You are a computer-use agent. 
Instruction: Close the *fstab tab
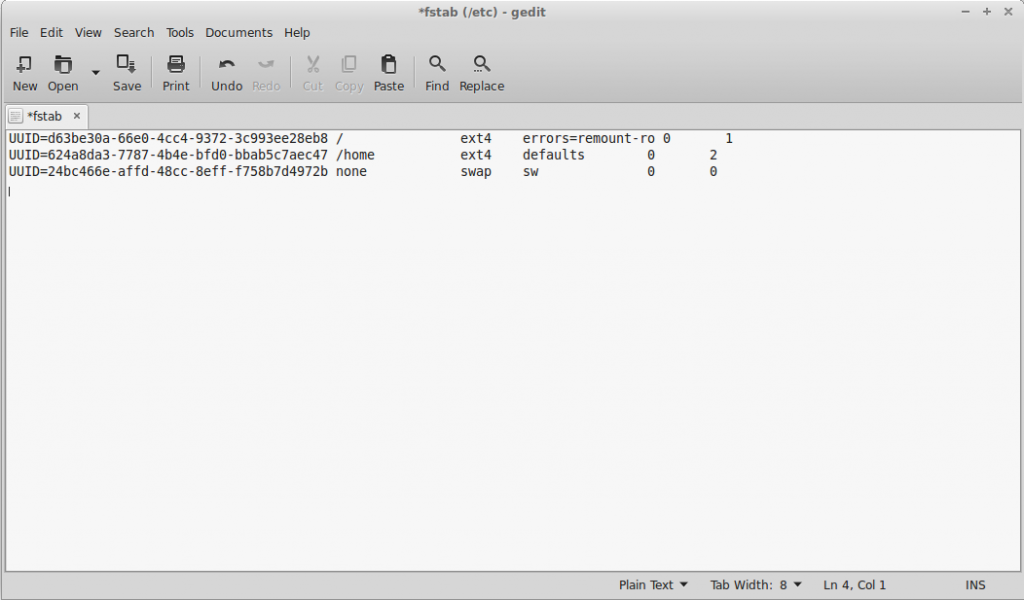point(76,116)
